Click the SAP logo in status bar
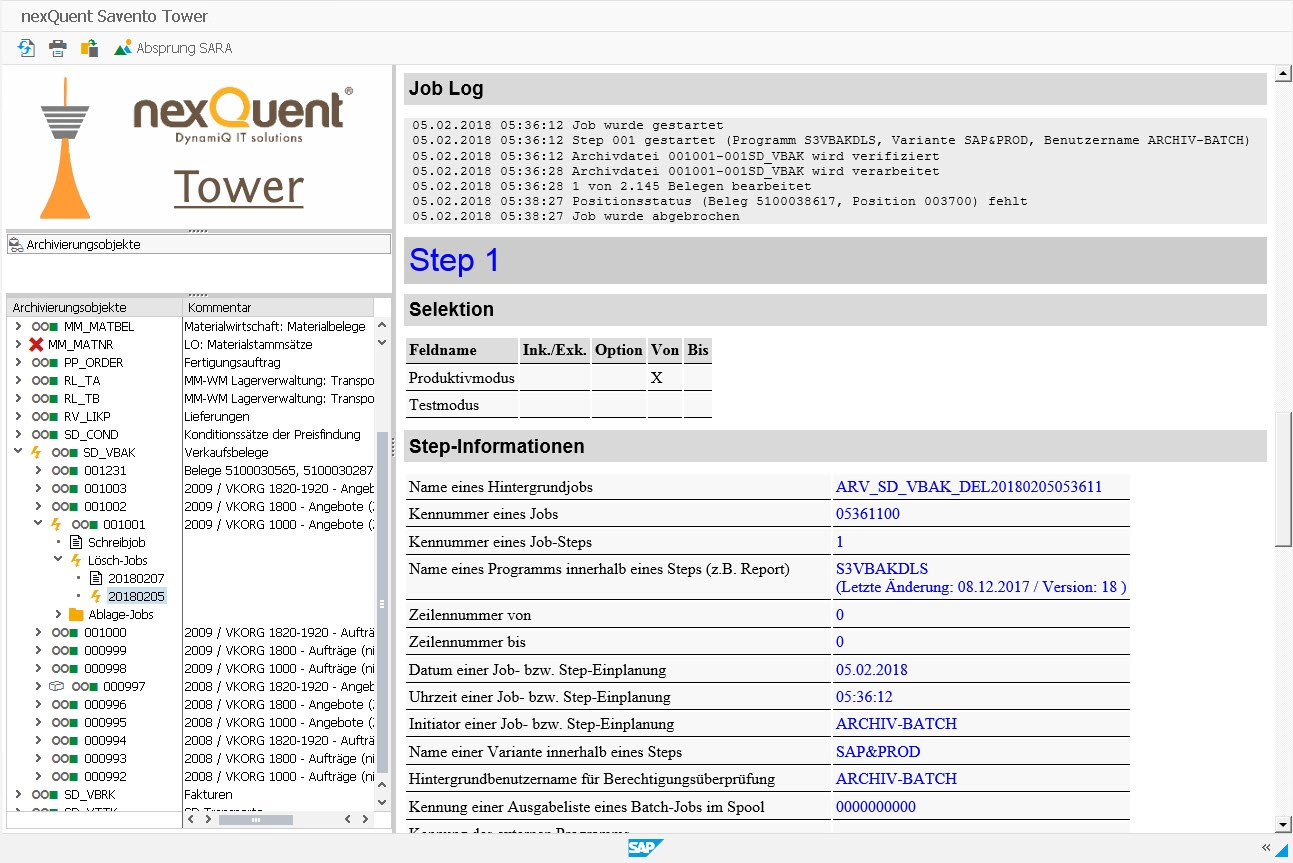The image size is (1293, 863). point(646,848)
